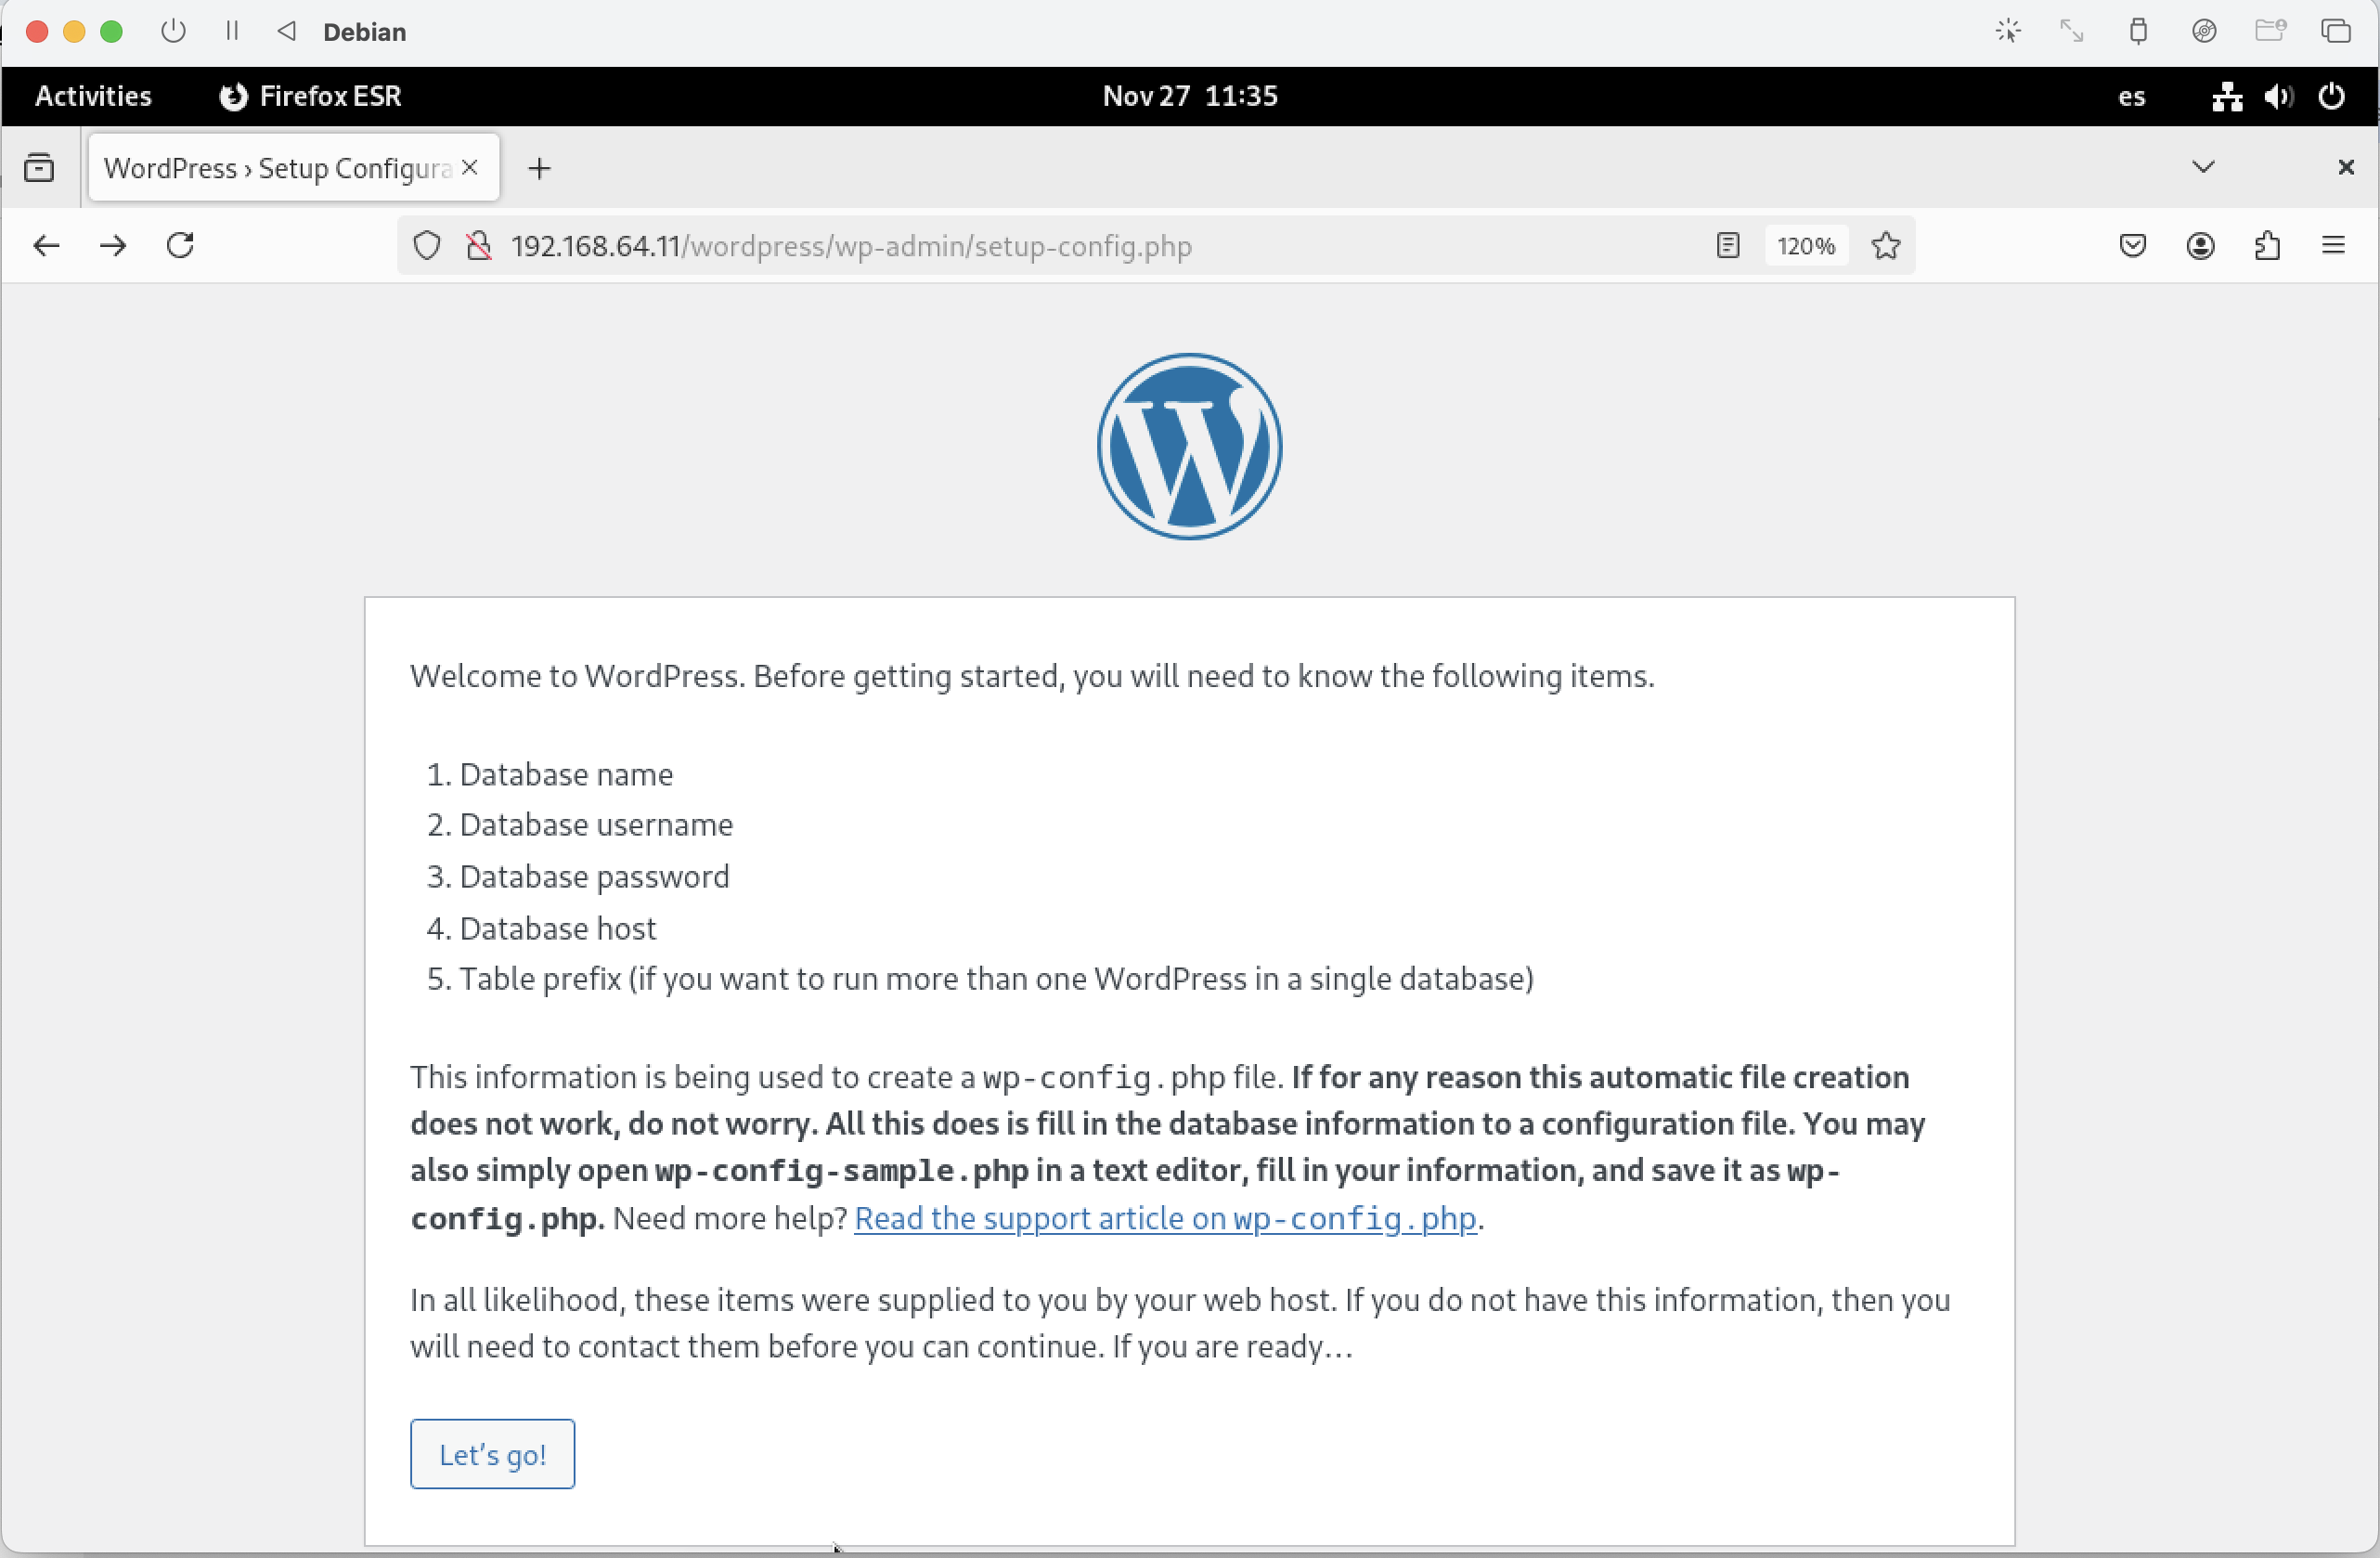Reload the current page
2380x1558 pixels.
(180, 246)
